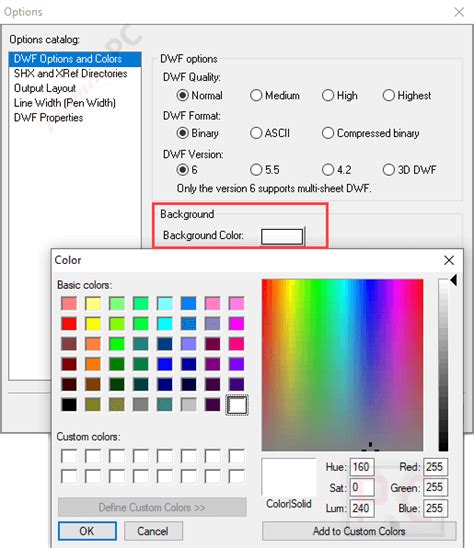Pick the pure red basic swatch

point(69,324)
